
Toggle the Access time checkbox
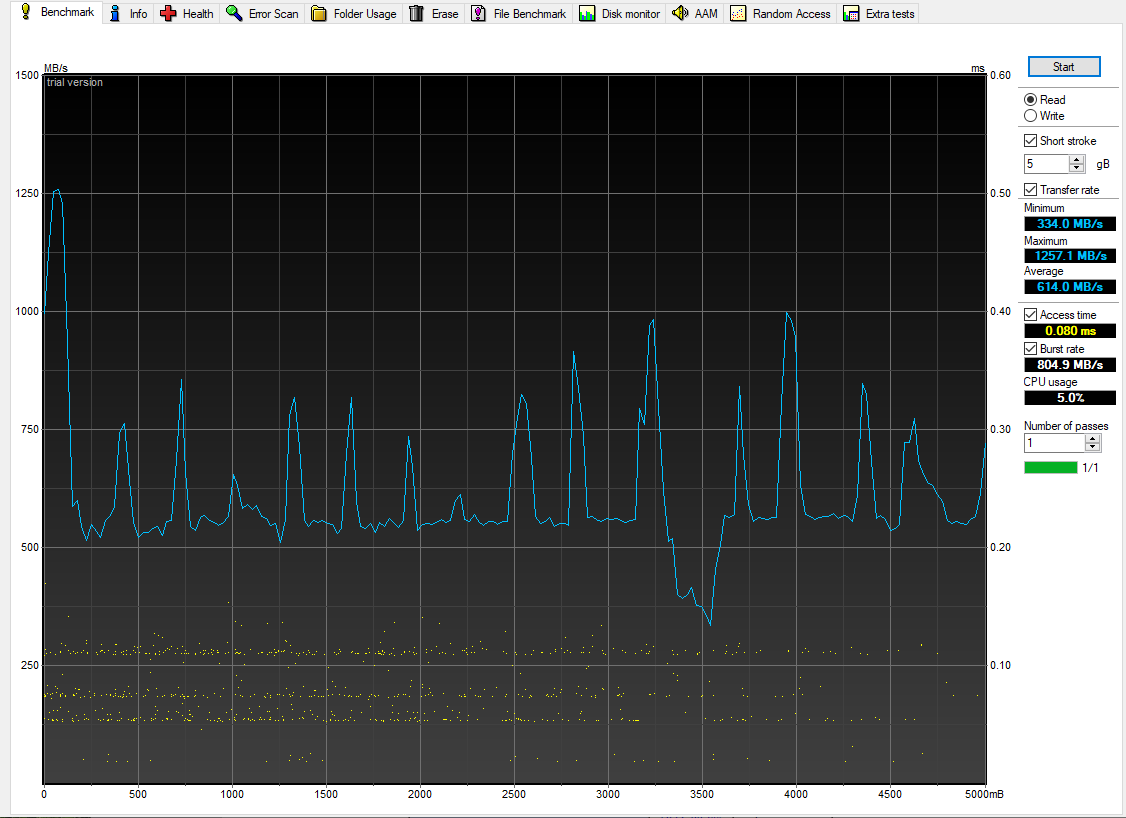coord(1030,315)
